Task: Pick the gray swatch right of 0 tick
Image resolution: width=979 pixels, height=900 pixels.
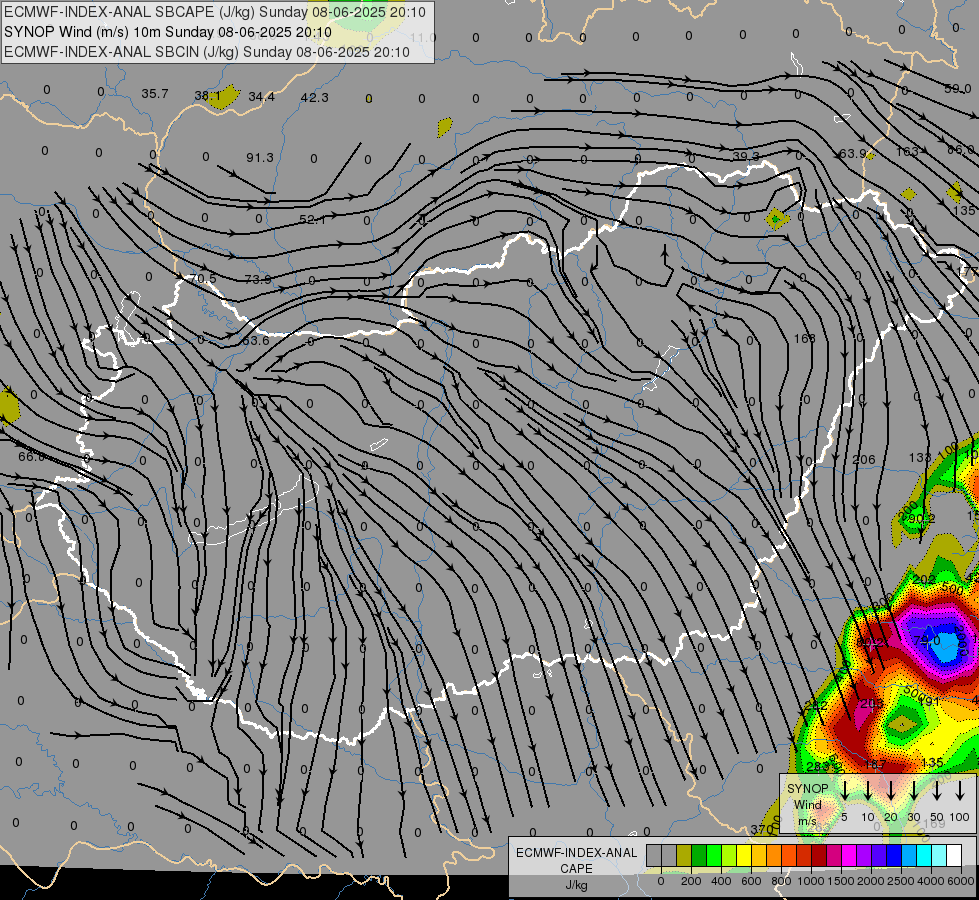Action: coord(669,855)
